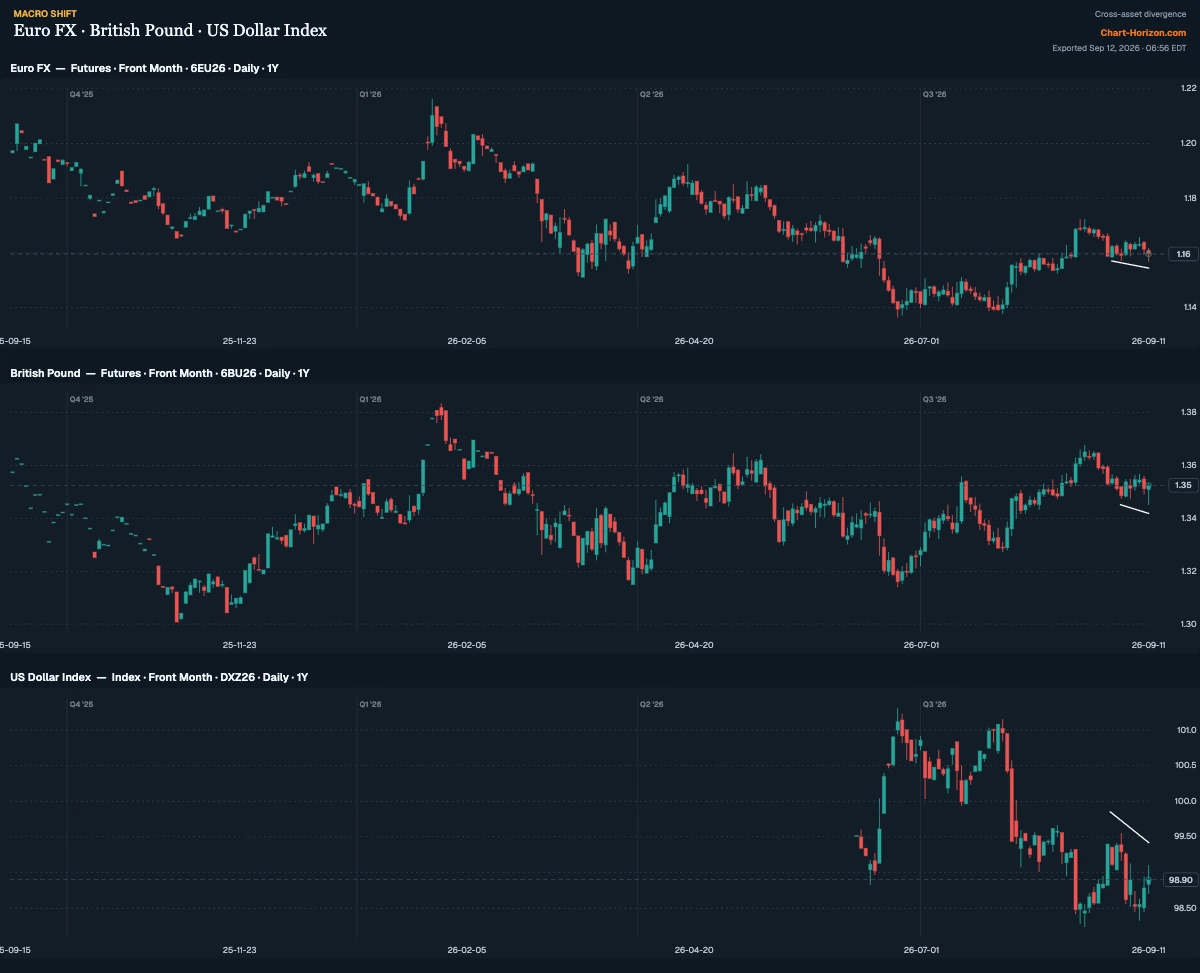
Task: Click Q3 '26 marker in British Pound panel
Action: pos(935,399)
